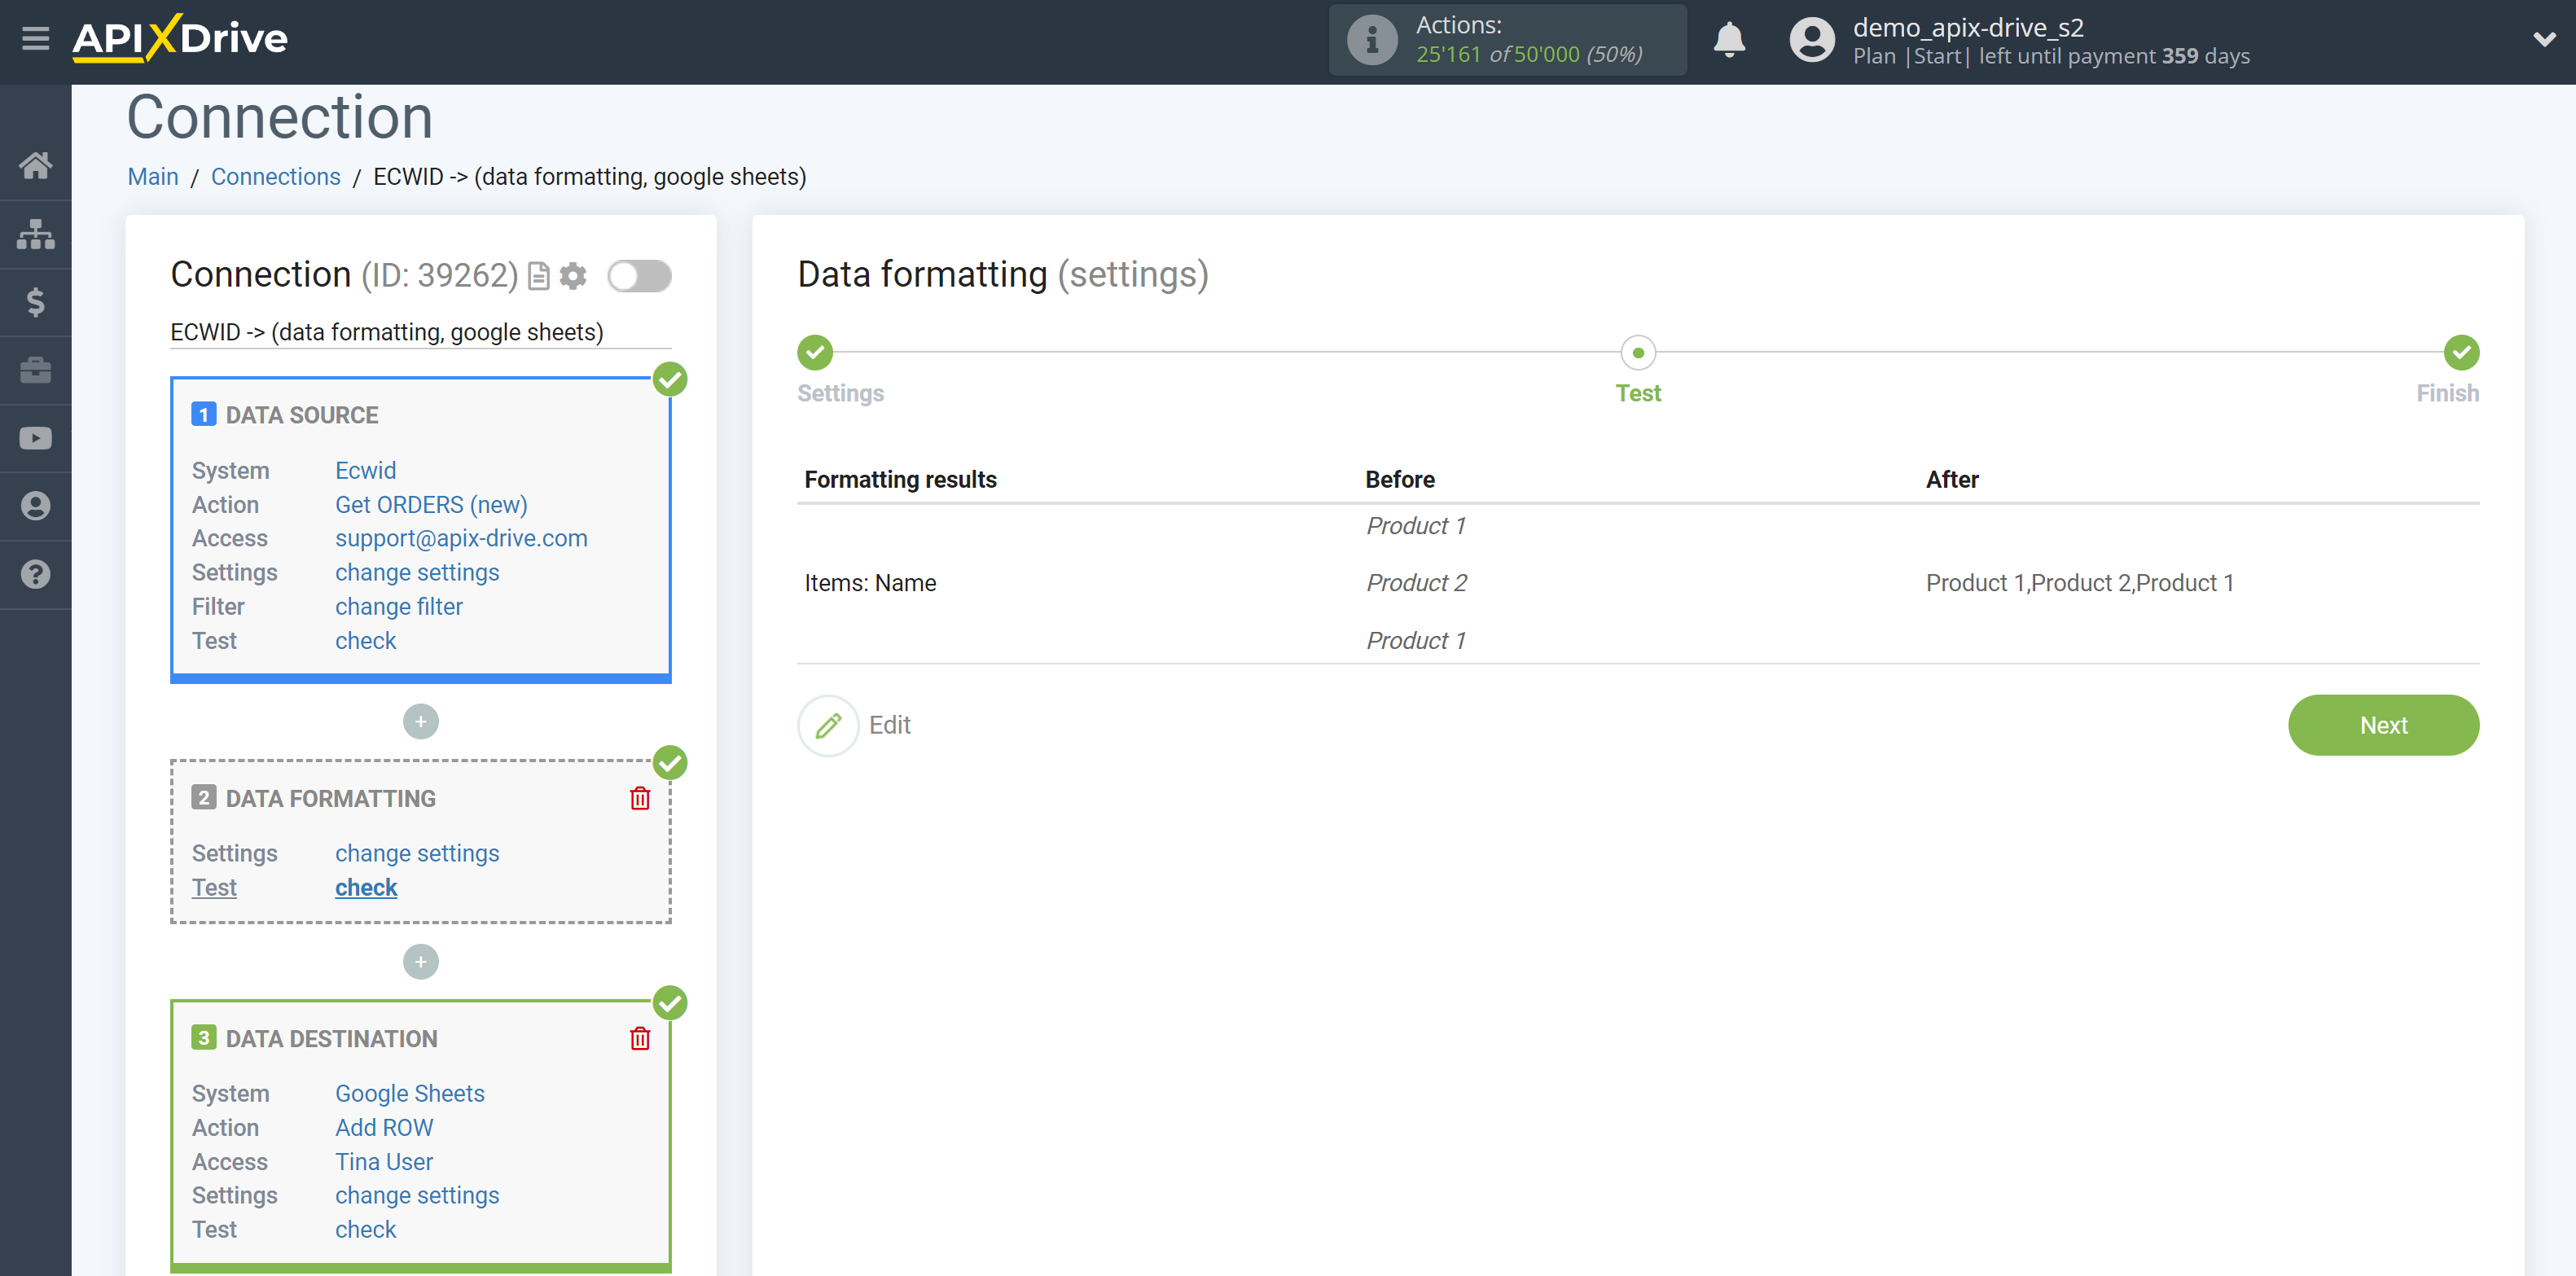Click the Edit pencil icon
The width and height of the screenshot is (2576, 1276).
tap(828, 725)
